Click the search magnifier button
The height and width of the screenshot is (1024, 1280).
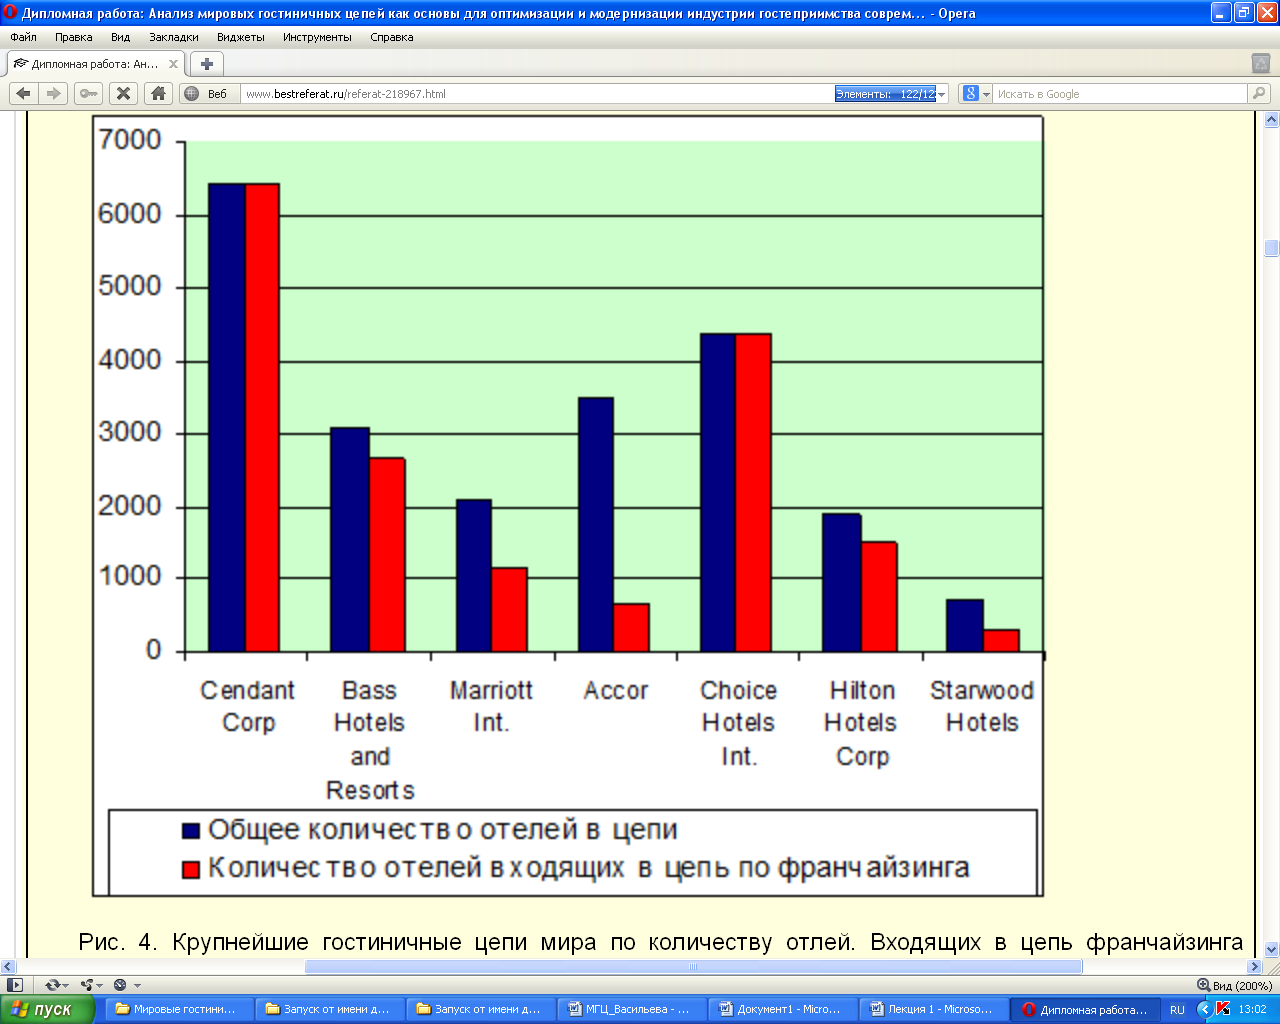click(1258, 94)
